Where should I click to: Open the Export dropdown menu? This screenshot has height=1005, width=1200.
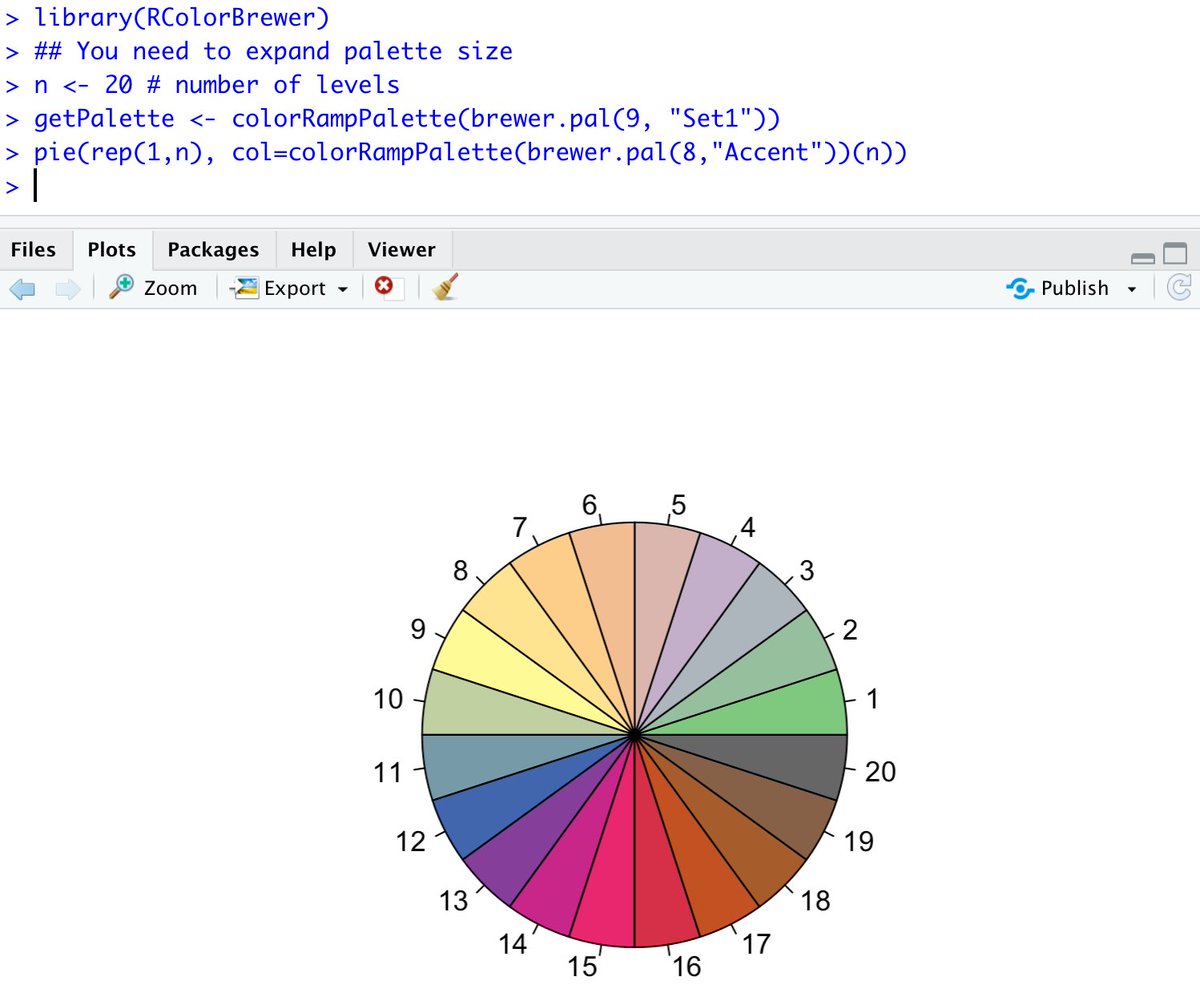tap(290, 288)
